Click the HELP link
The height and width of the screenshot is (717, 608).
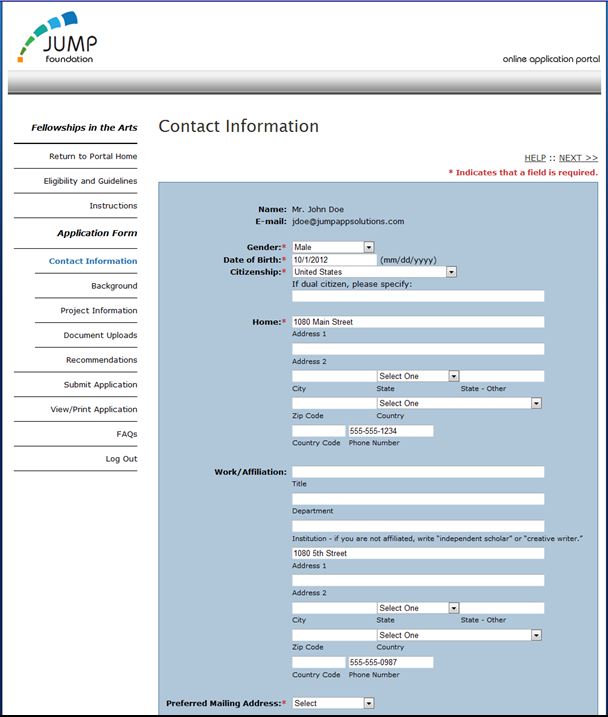tap(535, 158)
